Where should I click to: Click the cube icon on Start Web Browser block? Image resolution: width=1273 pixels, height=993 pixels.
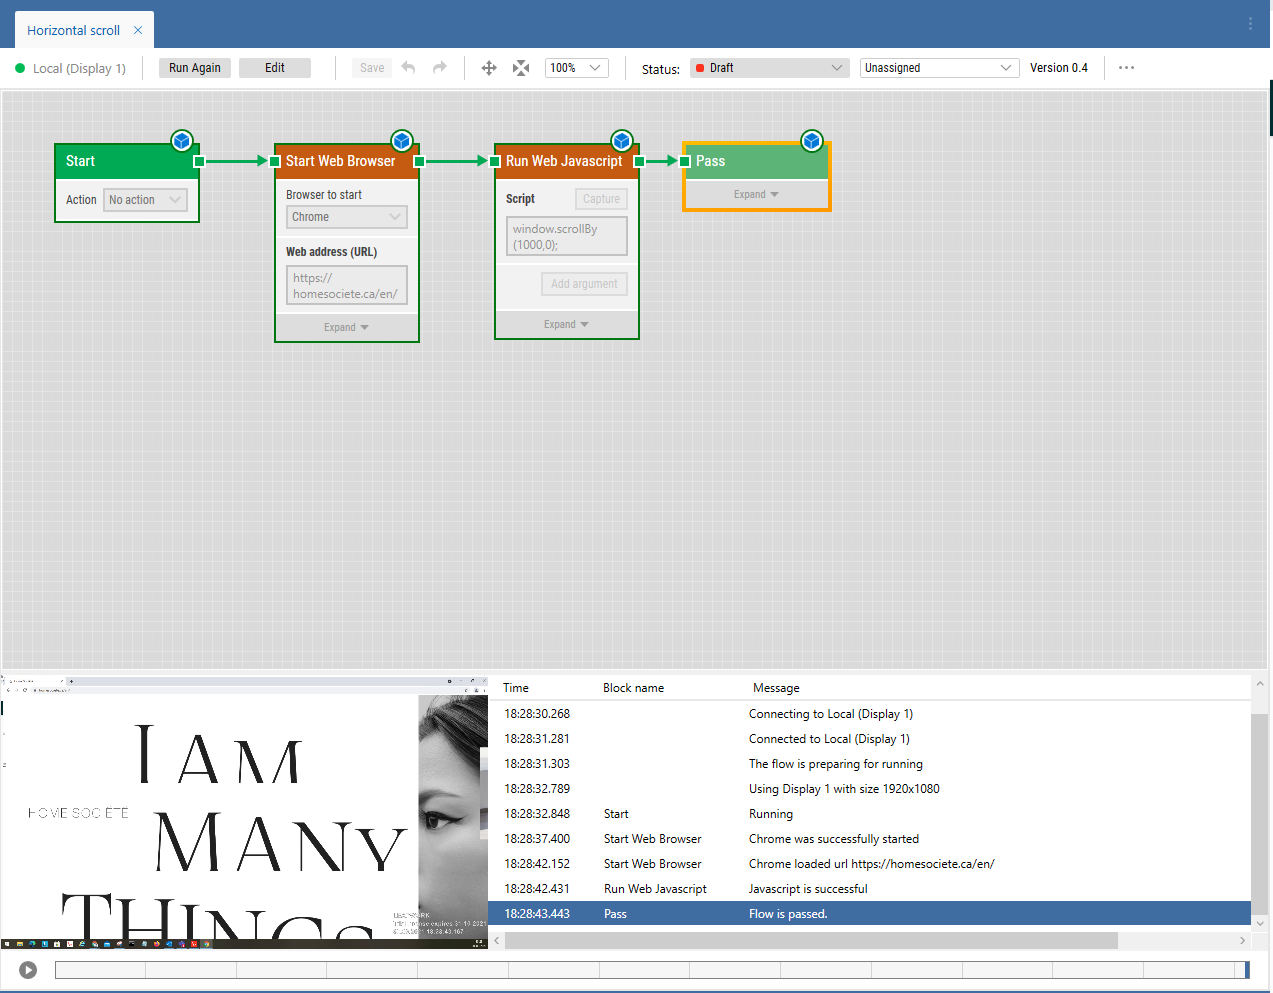(402, 141)
